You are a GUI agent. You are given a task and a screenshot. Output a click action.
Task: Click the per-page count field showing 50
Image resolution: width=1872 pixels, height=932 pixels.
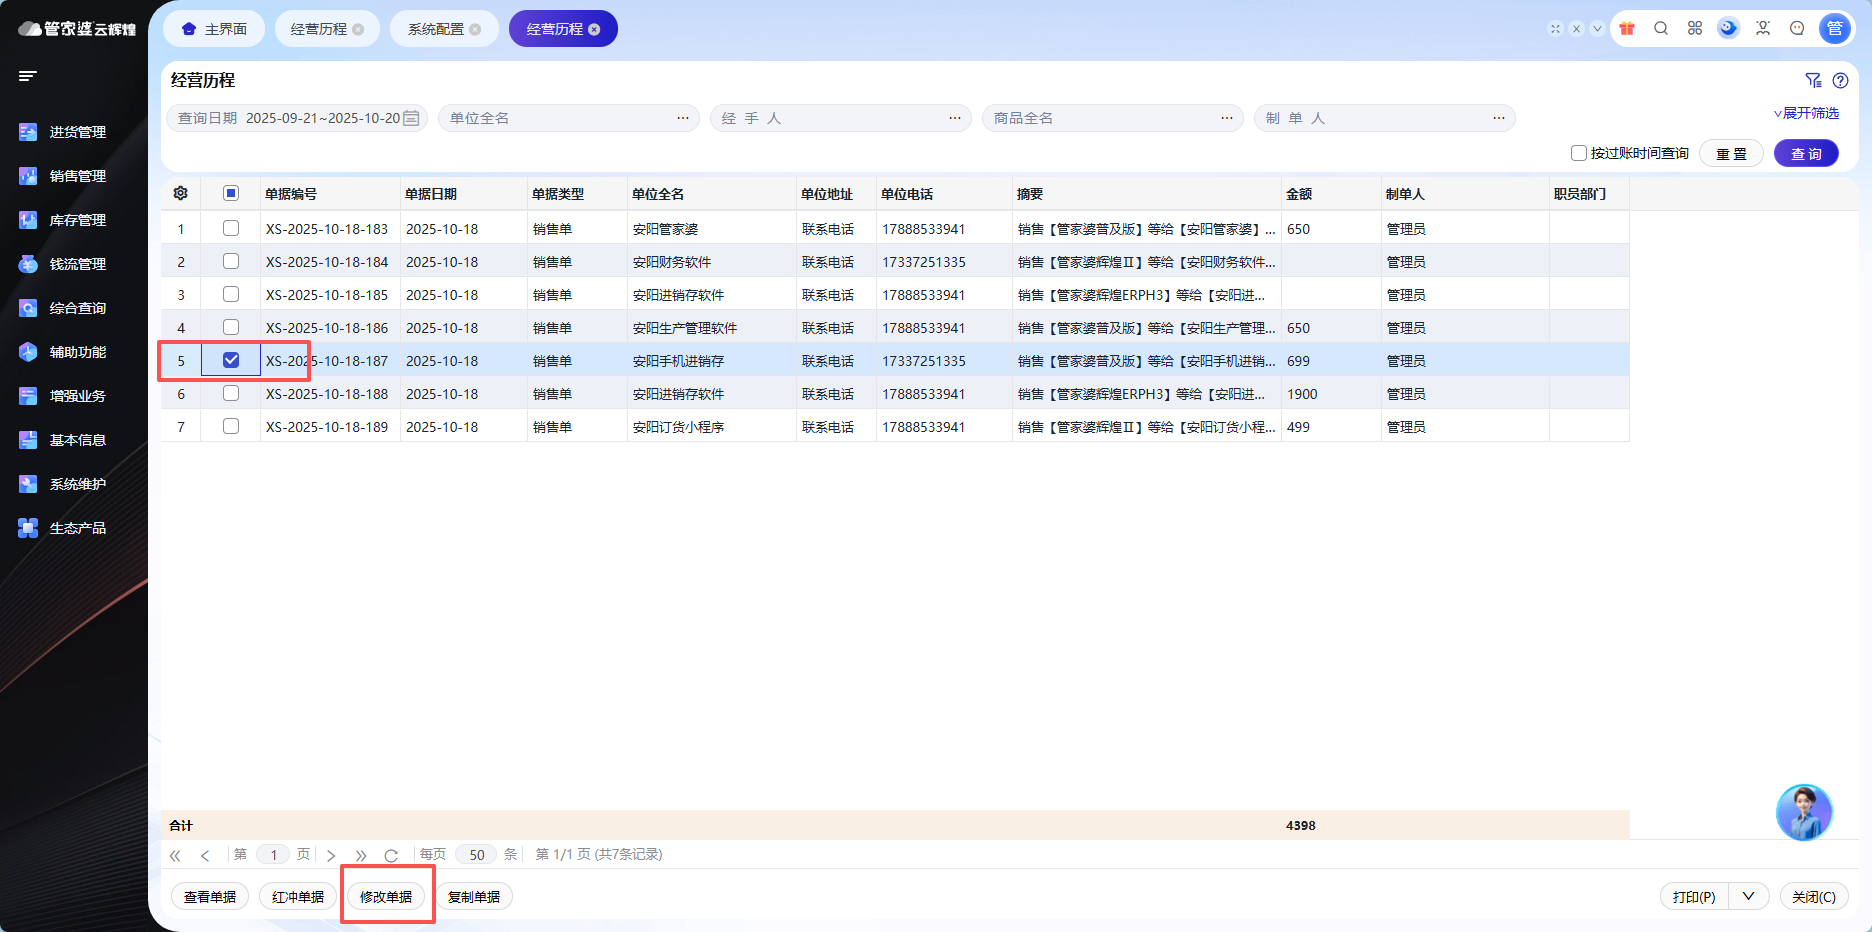(476, 855)
